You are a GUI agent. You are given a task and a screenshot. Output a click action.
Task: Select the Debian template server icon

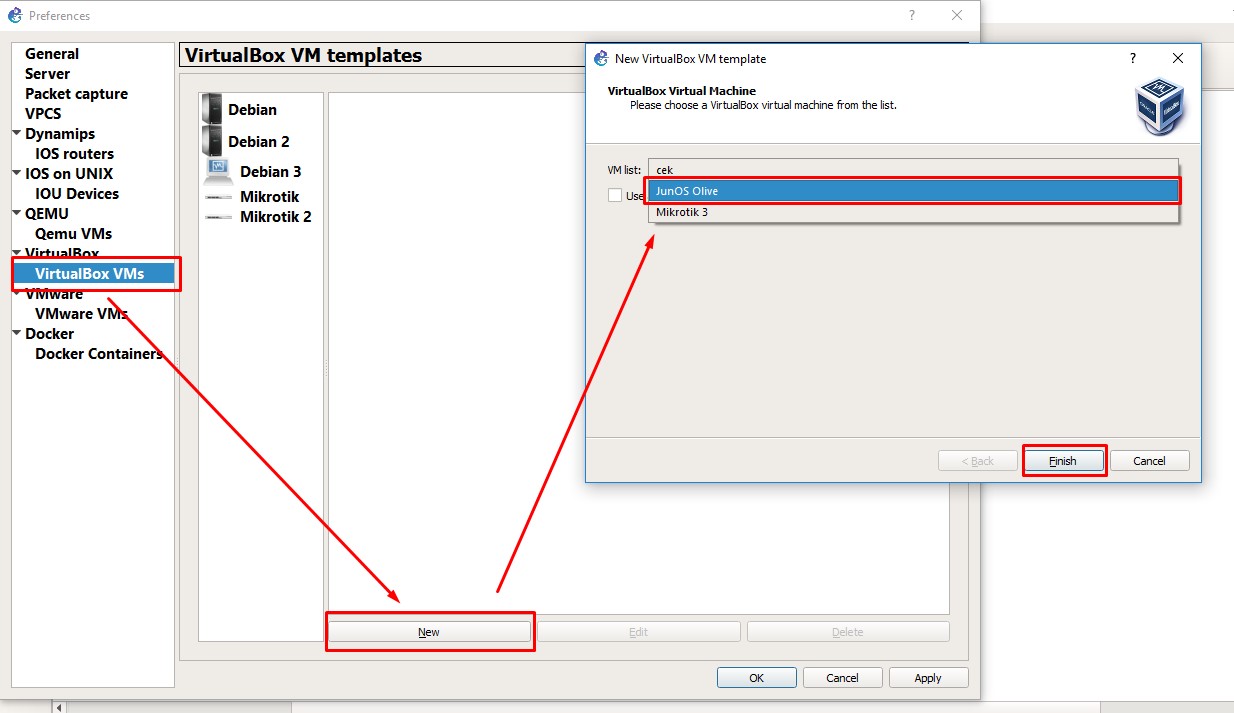tap(212, 109)
